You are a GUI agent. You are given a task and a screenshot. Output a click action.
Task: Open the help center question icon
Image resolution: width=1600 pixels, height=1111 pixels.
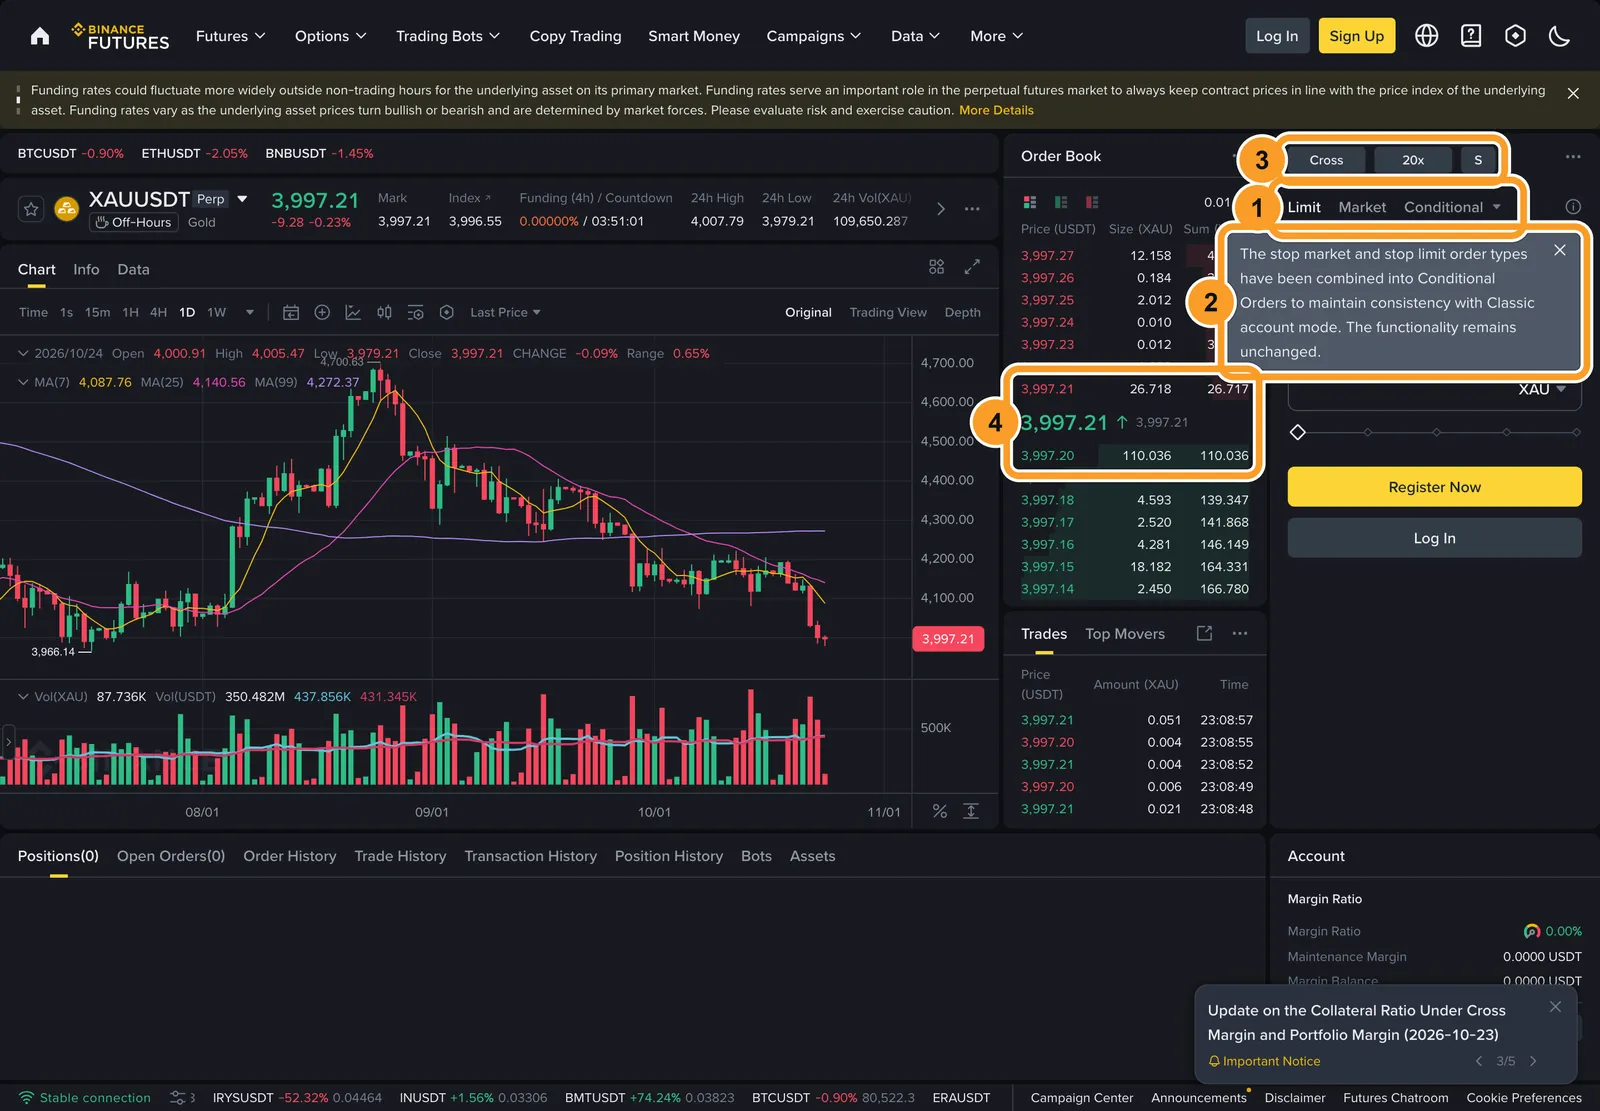(1471, 36)
